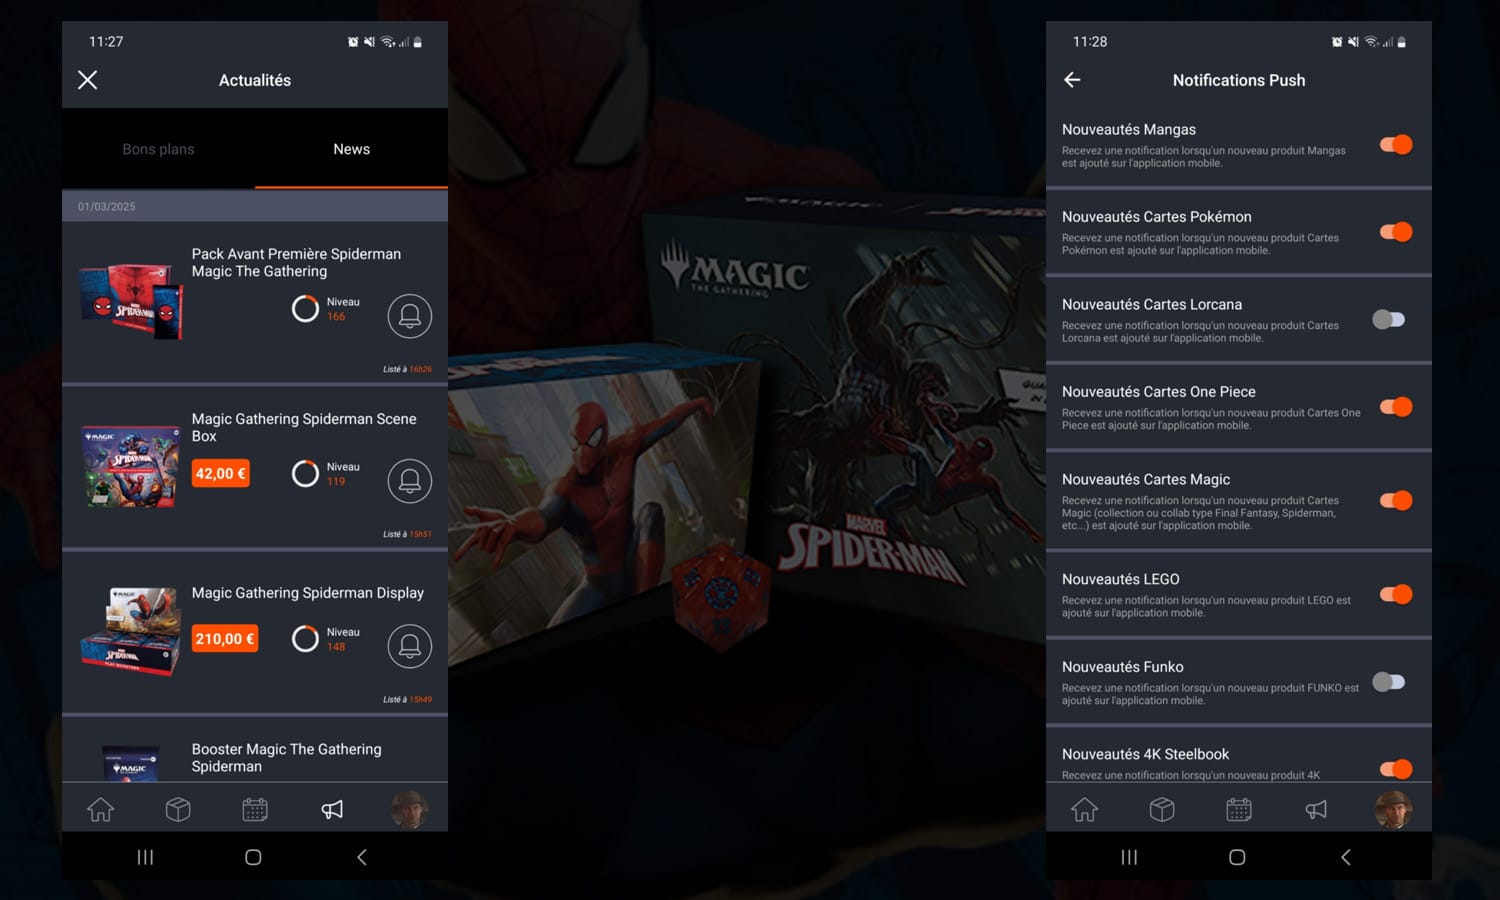Tap bell for Magic Gathering Spiderman Display

pyautogui.click(x=410, y=646)
